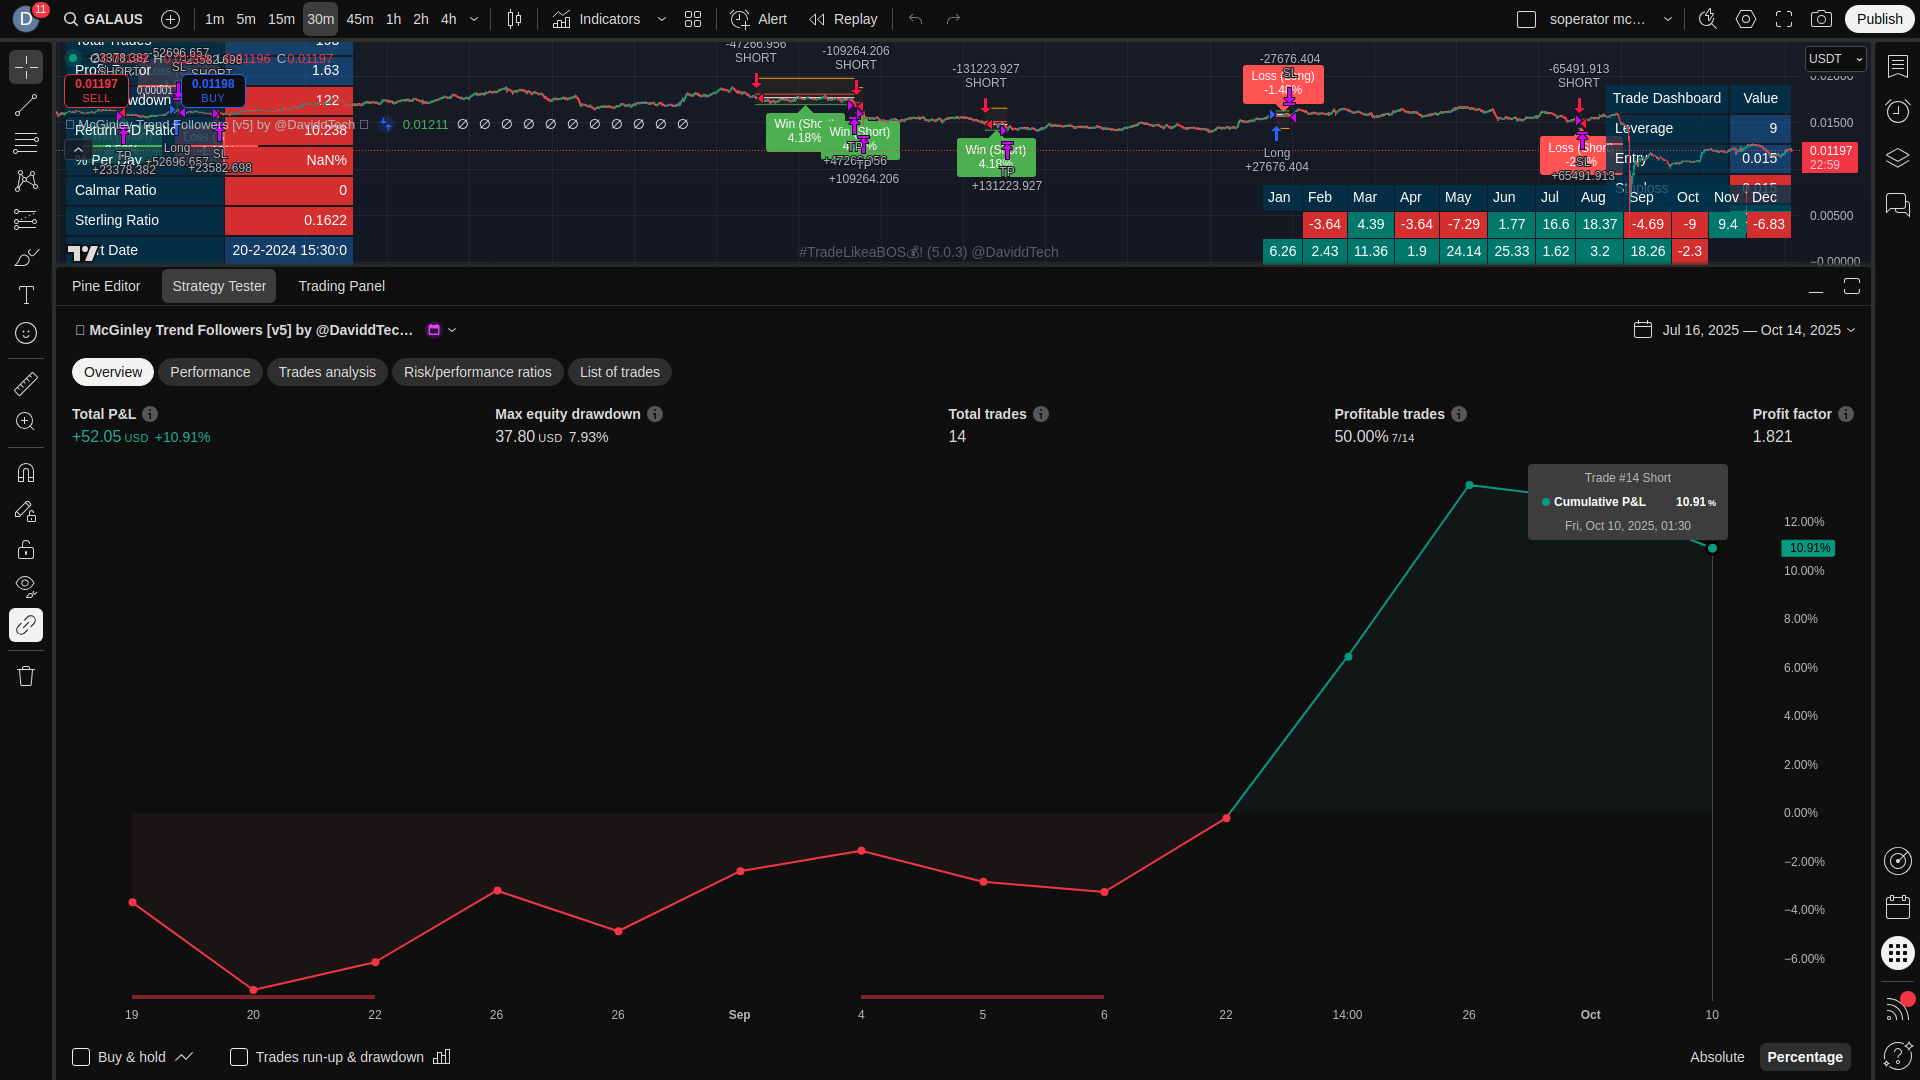
Task: Activate the Magnet mode icon
Action: pyautogui.click(x=26, y=473)
